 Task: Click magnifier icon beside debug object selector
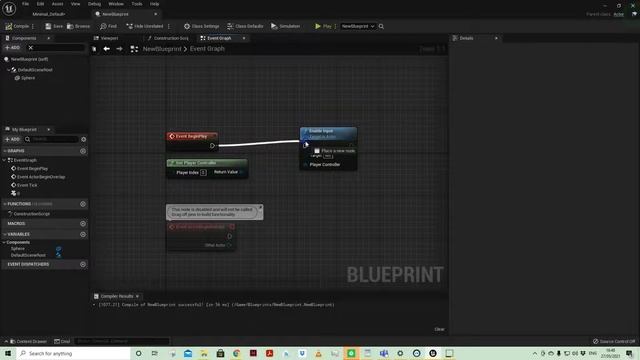pyautogui.click(x=381, y=26)
